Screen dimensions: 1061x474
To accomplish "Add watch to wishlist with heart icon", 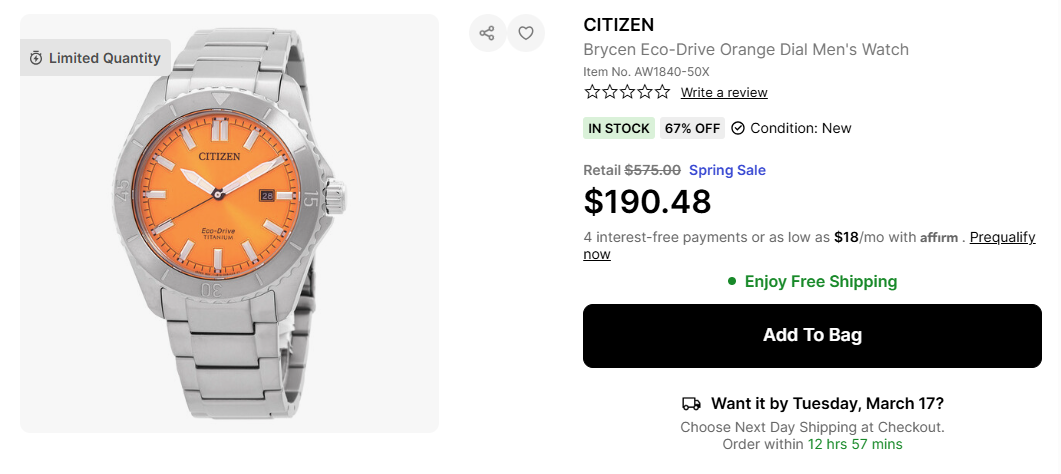I will [526, 33].
